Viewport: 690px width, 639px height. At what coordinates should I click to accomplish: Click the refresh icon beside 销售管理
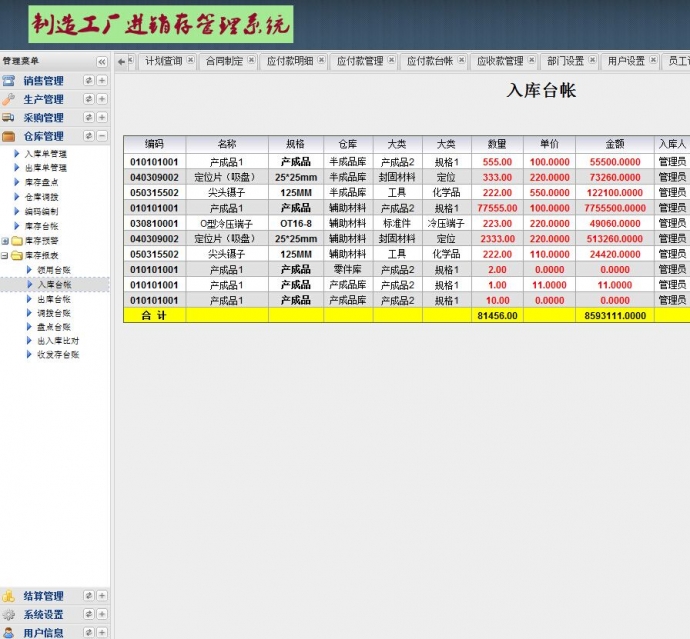tap(89, 81)
